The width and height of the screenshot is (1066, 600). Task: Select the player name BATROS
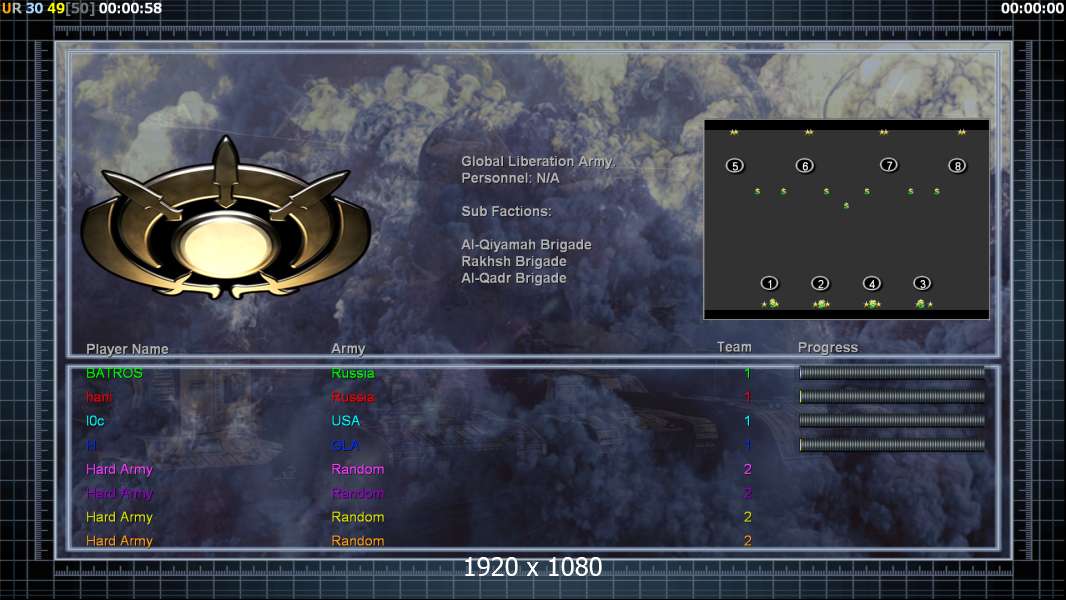tap(114, 373)
